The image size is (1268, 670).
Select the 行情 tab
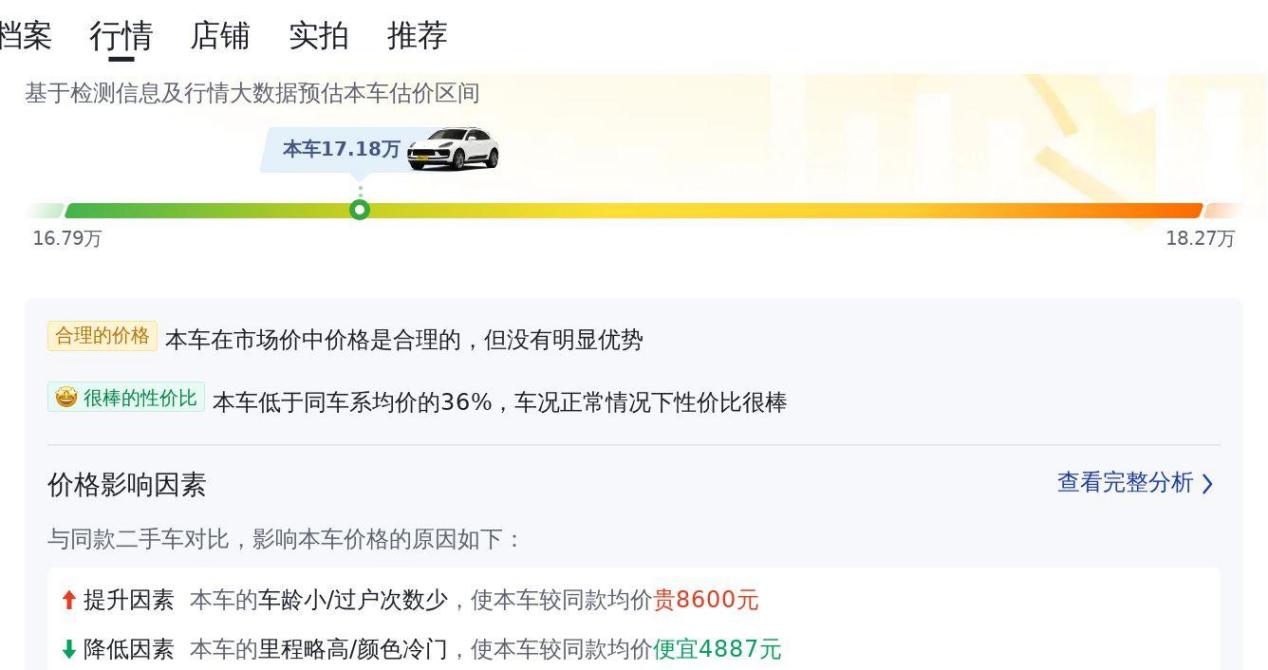click(x=121, y=36)
